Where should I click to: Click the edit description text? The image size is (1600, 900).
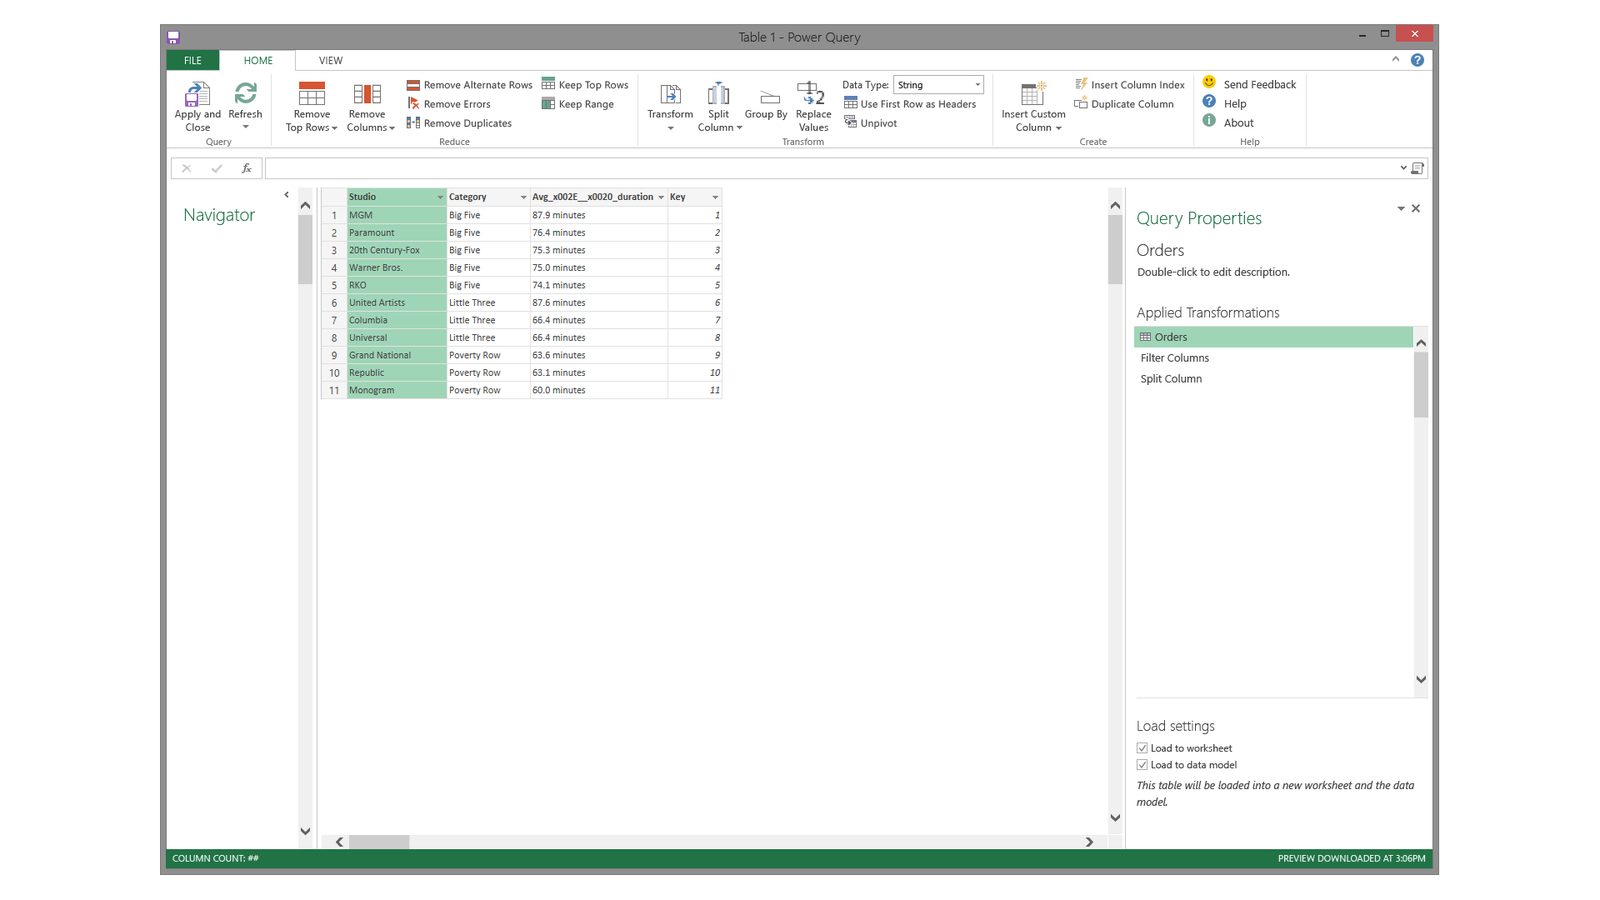click(1213, 272)
